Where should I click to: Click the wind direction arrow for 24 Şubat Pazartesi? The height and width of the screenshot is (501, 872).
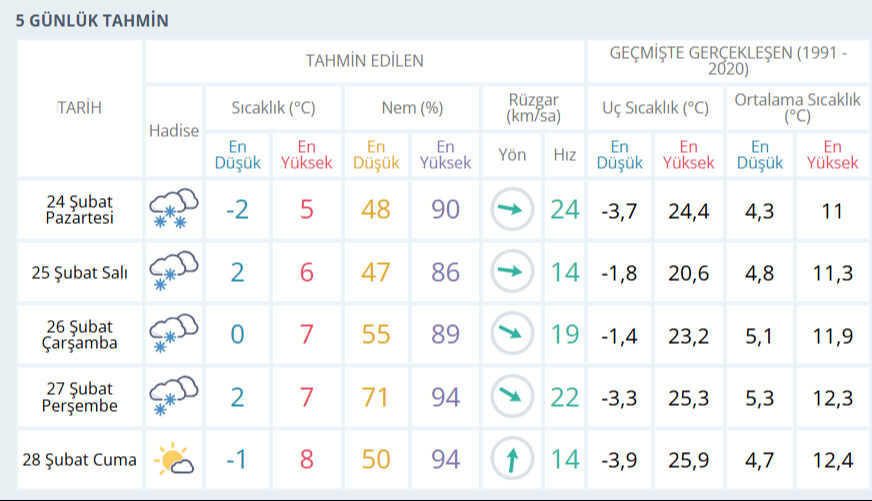512,210
